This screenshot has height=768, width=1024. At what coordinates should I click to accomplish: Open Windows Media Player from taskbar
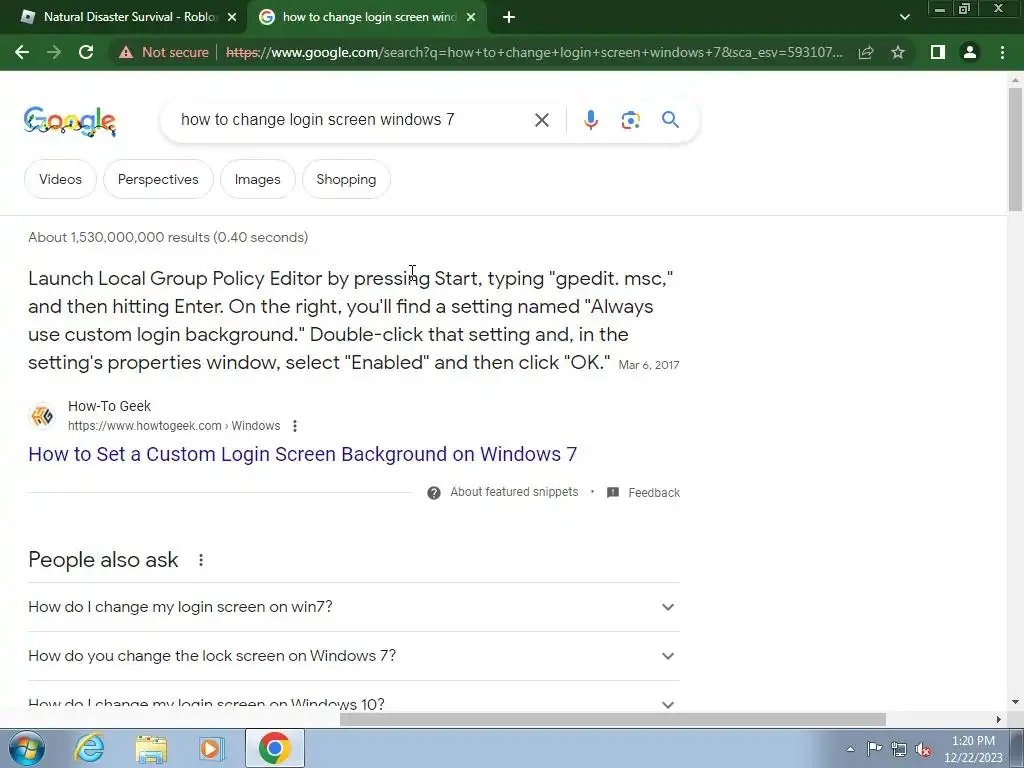click(x=212, y=748)
